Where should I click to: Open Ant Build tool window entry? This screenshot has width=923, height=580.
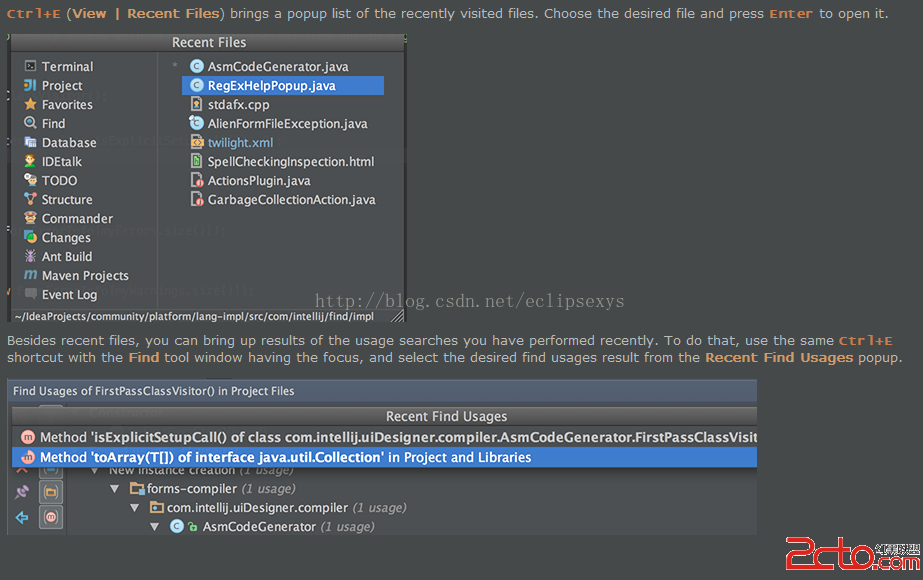(58, 257)
